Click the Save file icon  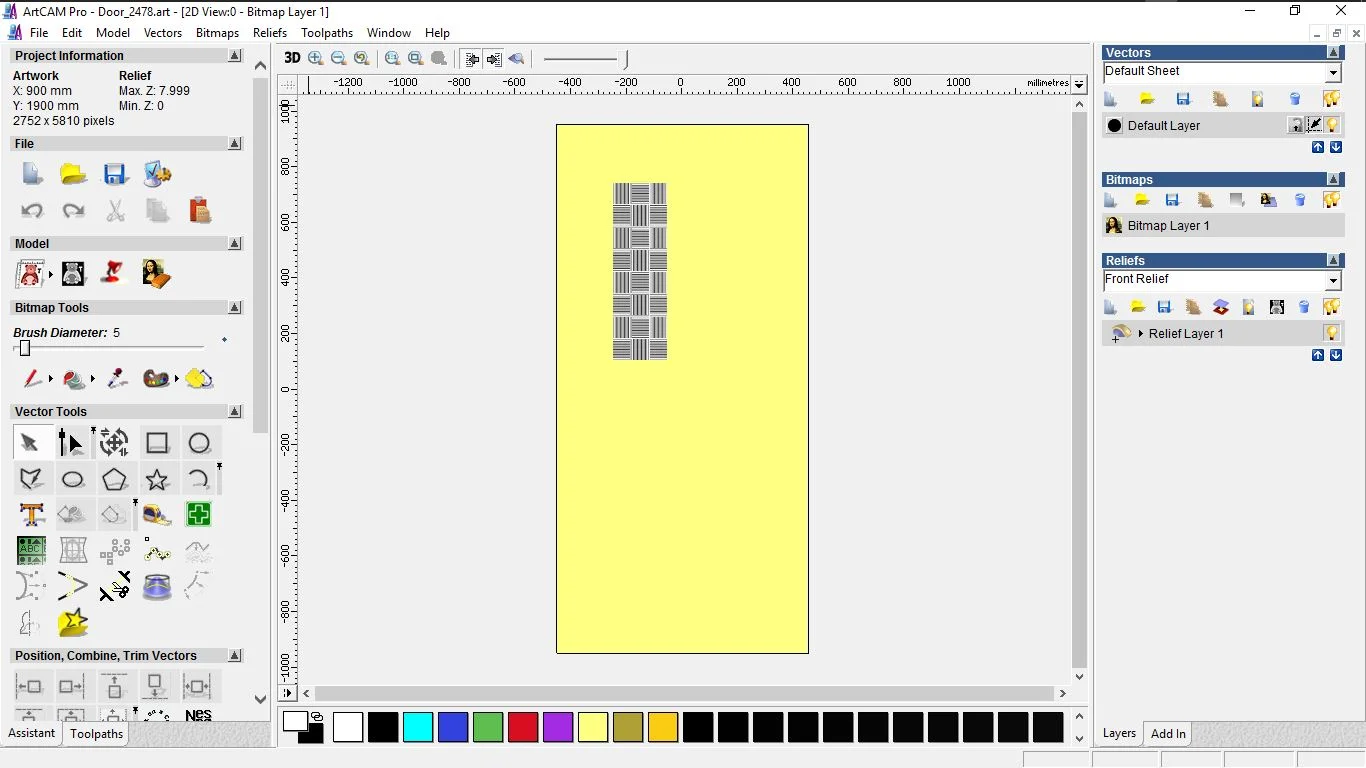115,175
